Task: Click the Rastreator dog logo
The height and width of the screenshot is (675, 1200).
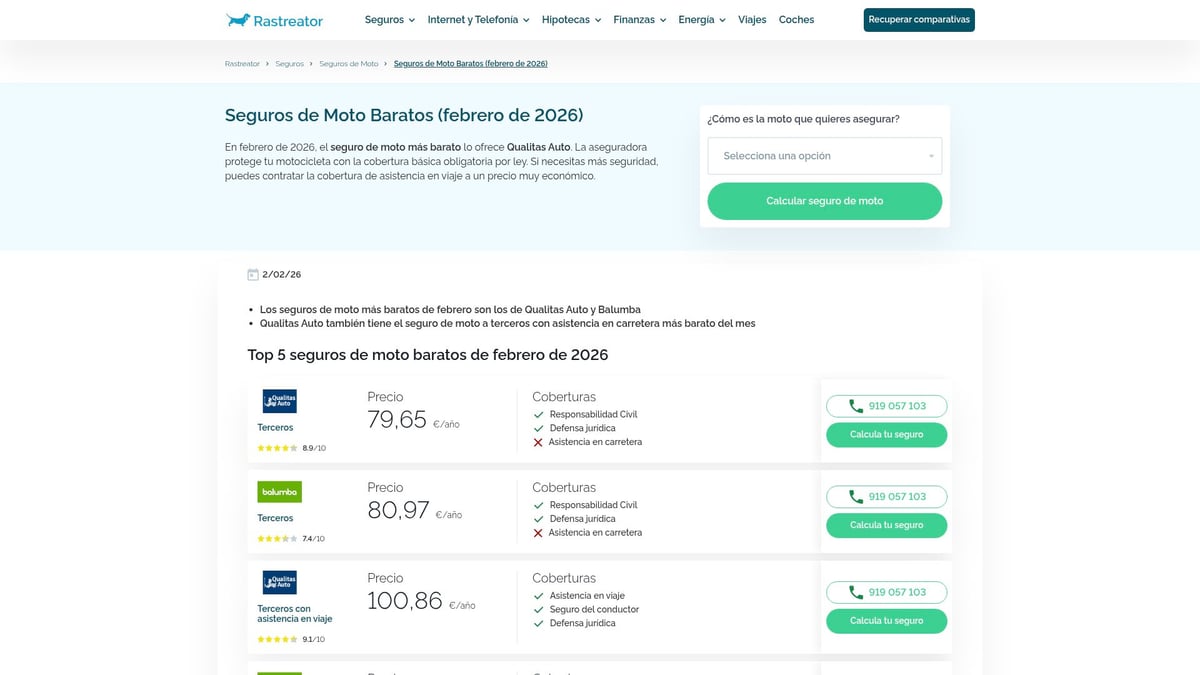Action: (x=238, y=20)
